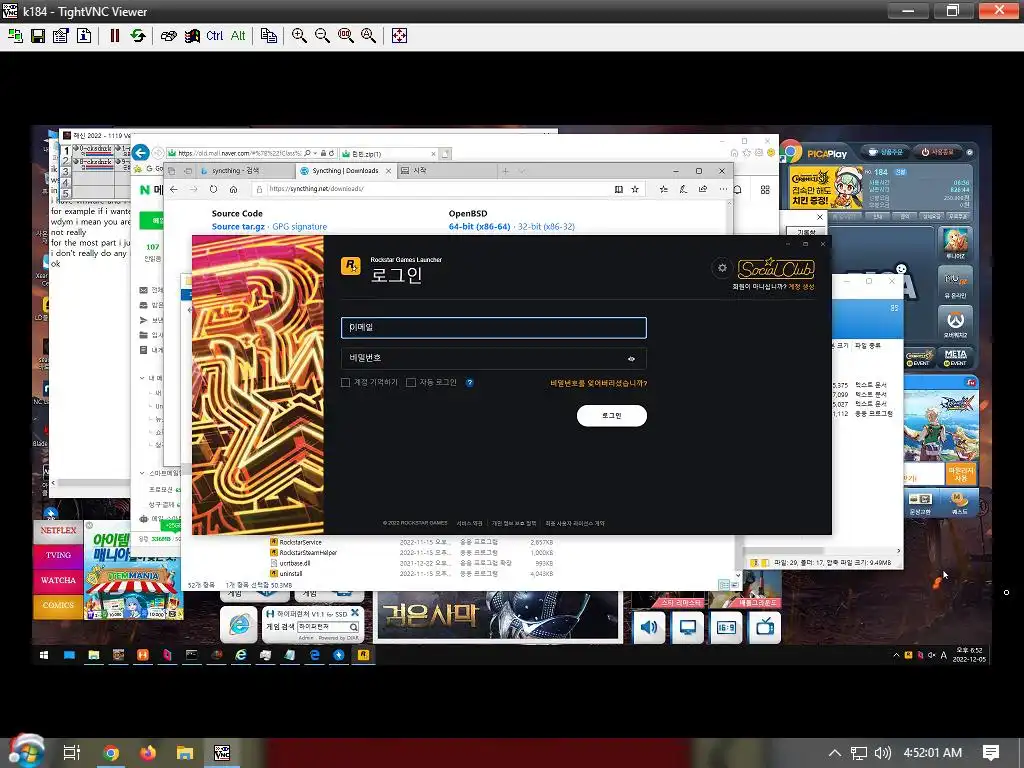Click the GPG signature link
Screen dimensions: 1024x768
pos(300,227)
